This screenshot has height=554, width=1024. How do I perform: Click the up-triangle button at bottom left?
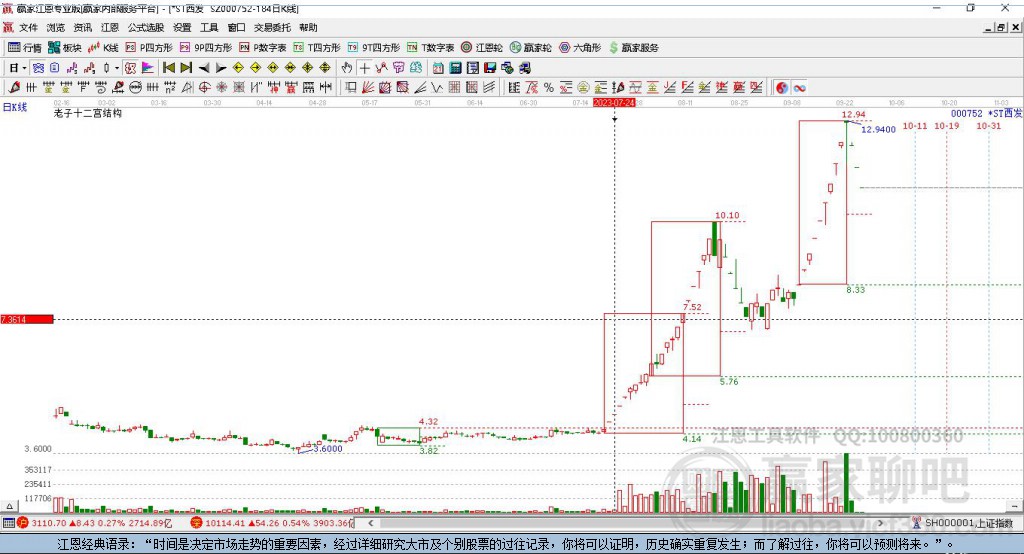(x=9, y=506)
